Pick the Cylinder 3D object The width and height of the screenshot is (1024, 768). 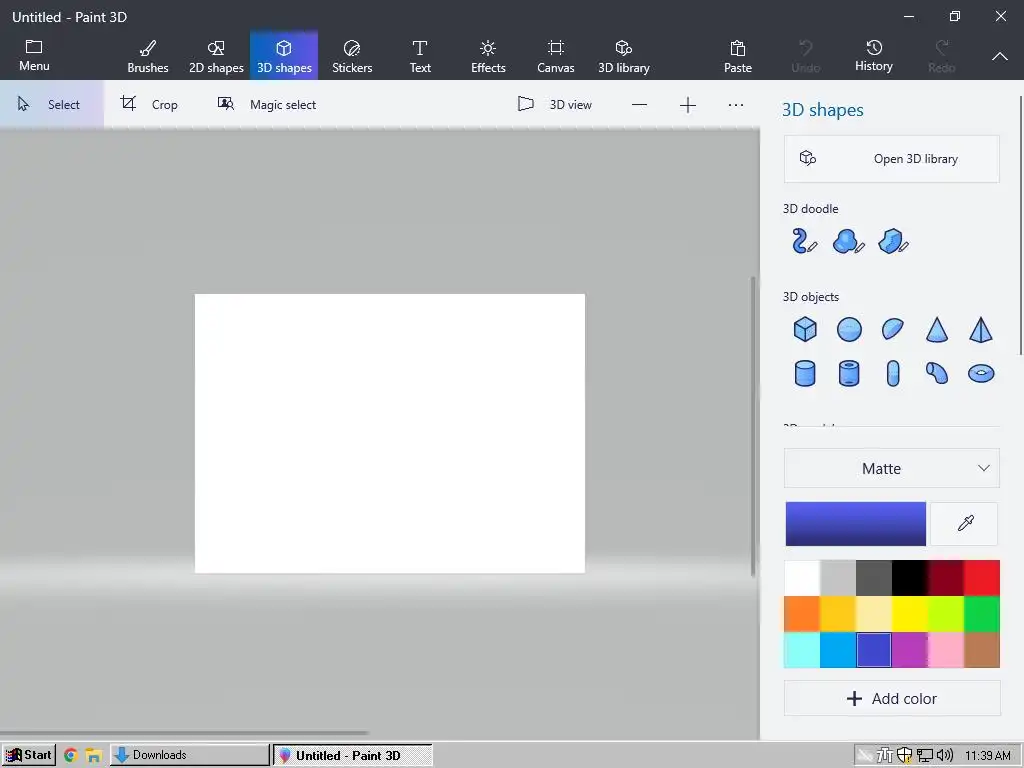tap(805, 374)
